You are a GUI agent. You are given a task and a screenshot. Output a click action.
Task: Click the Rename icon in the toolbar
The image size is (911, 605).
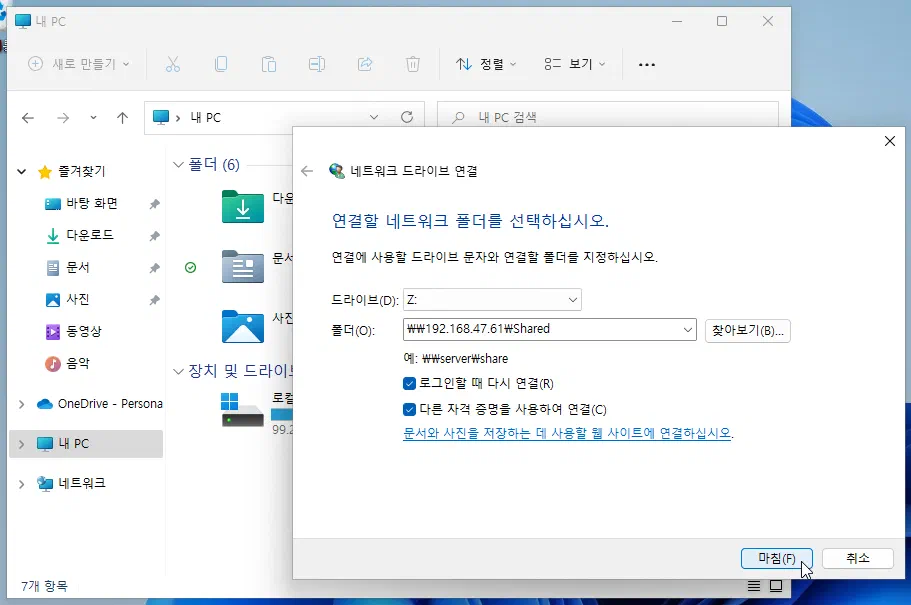(x=317, y=64)
